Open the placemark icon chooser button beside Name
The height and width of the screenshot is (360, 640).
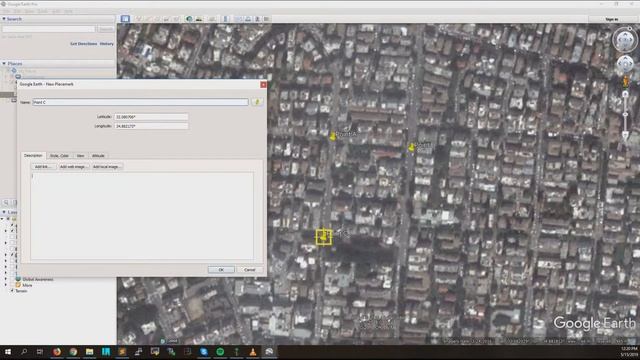pyautogui.click(x=257, y=102)
